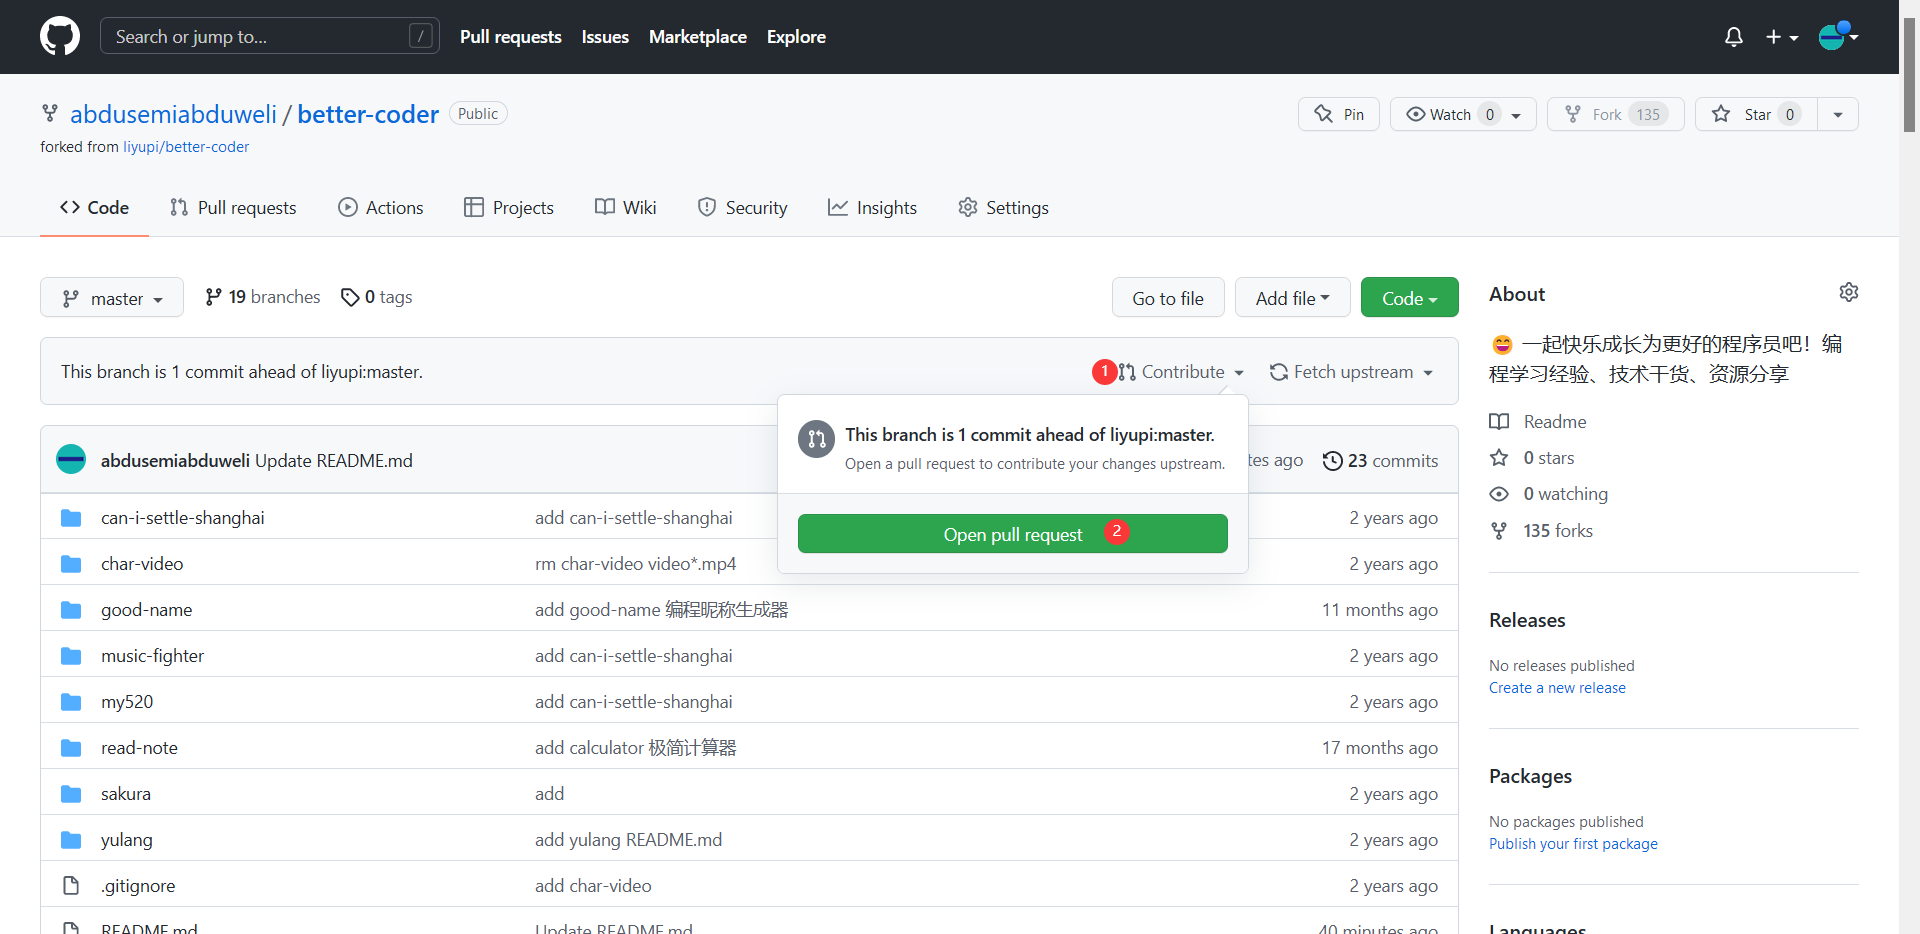
Task: Pin this repository
Action: [1339, 114]
